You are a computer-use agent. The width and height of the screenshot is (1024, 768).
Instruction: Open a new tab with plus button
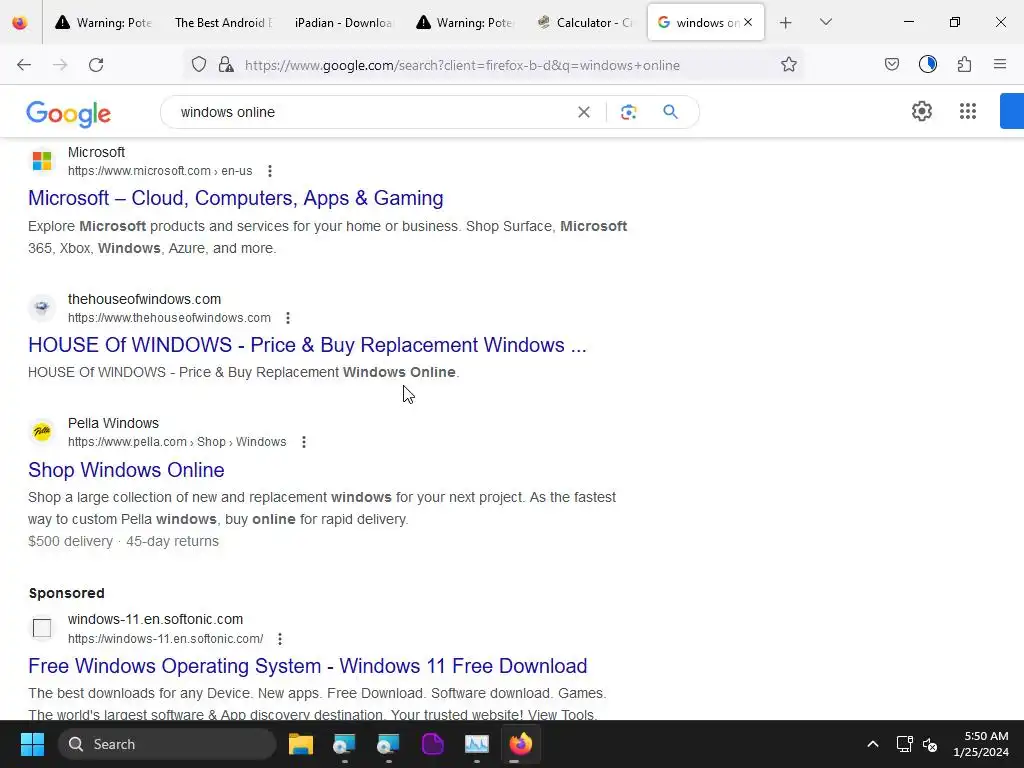(786, 23)
